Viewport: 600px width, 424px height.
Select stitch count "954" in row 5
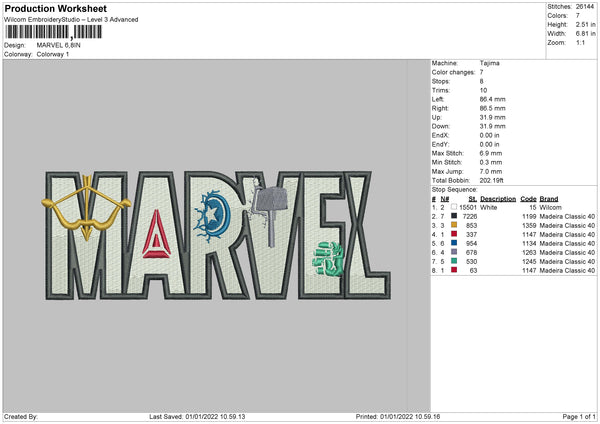(471, 243)
